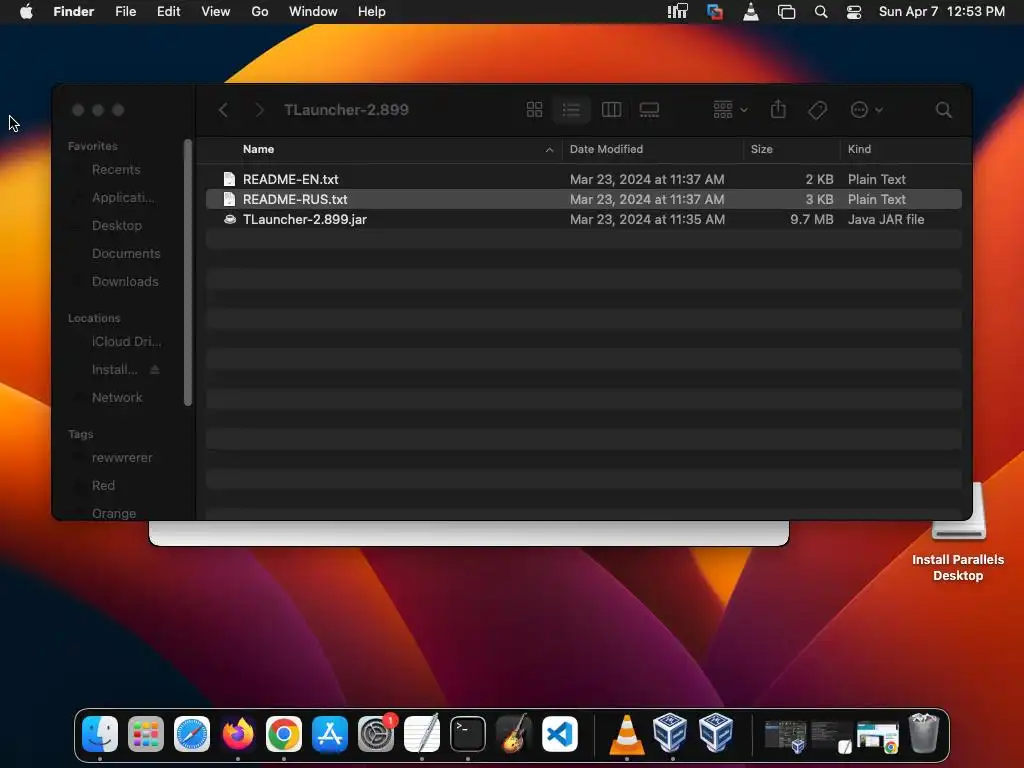Open Safari from the Dock
The height and width of the screenshot is (768, 1024).
point(192,734)
